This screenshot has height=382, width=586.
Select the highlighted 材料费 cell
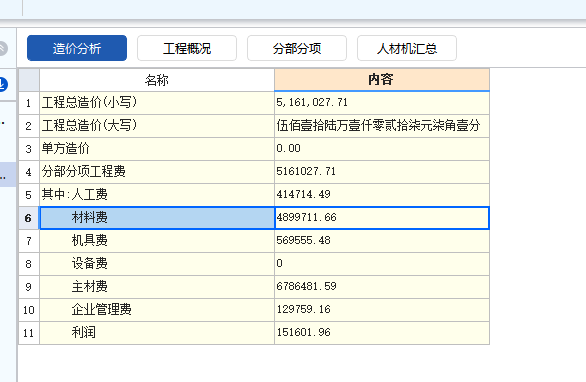157,218
